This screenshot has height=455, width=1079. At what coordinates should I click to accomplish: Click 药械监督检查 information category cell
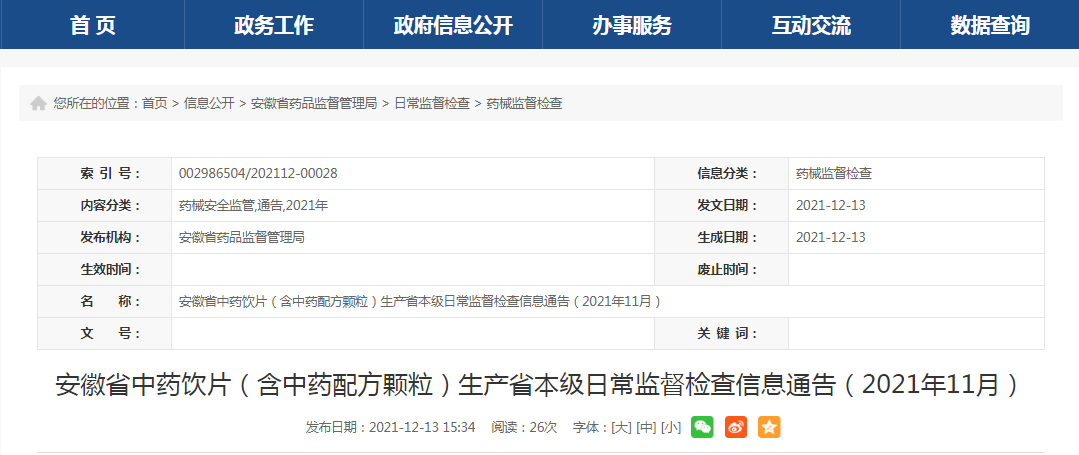pos(917,173)
